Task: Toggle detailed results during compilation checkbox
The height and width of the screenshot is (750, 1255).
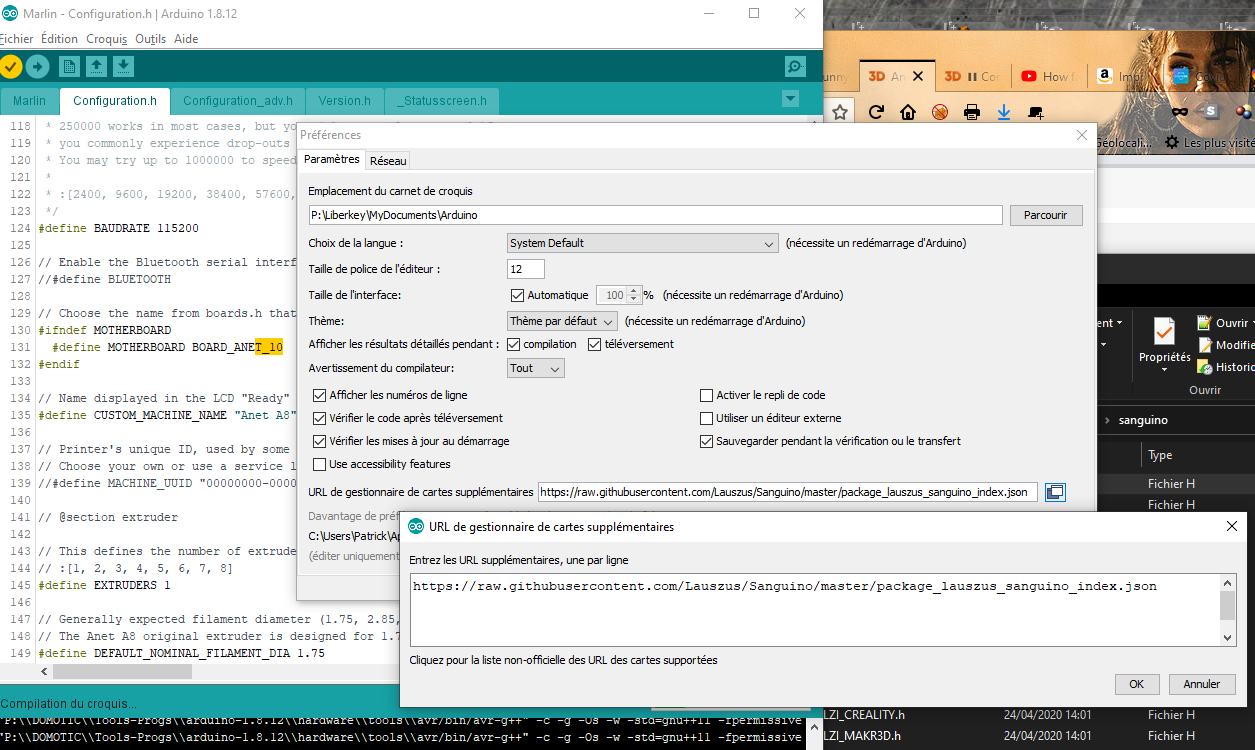Action: click(514, 344)
